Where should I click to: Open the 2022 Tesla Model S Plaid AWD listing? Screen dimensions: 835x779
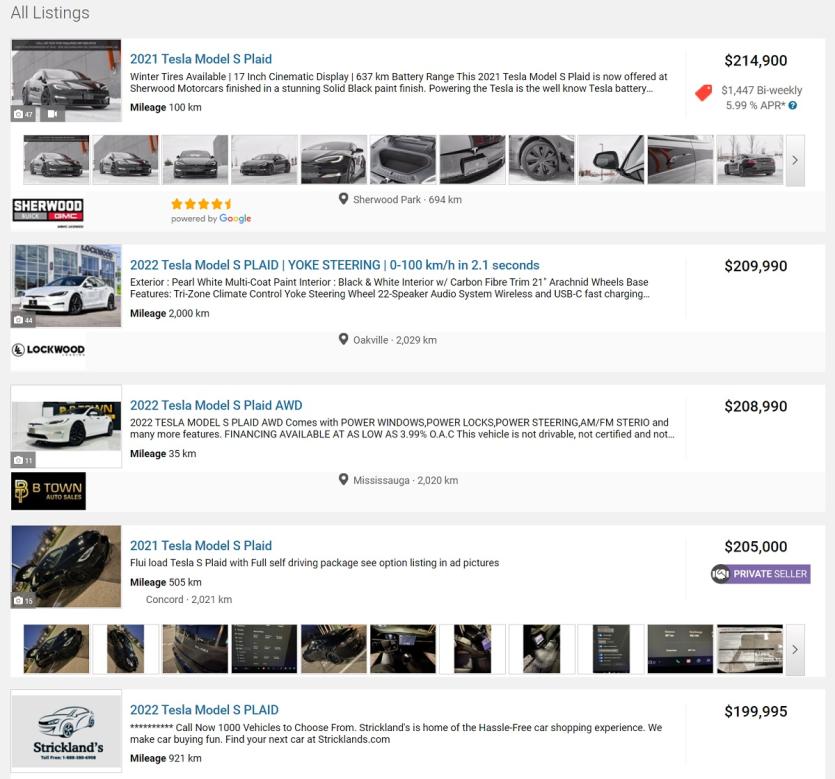point(216,405)
